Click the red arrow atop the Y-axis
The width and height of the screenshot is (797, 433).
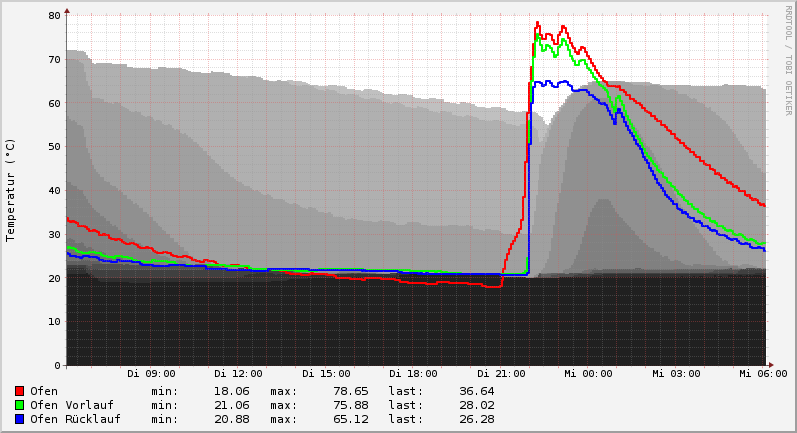67,11
